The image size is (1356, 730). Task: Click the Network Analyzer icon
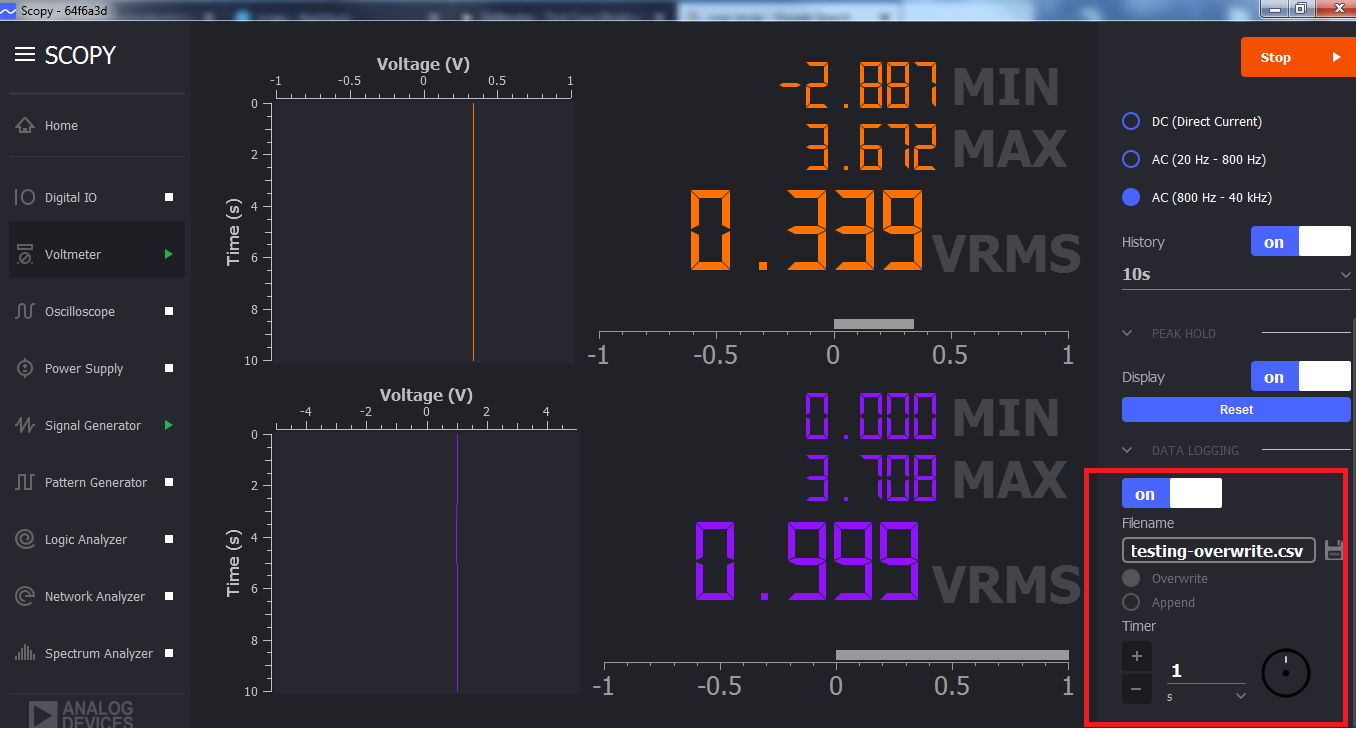25,597
